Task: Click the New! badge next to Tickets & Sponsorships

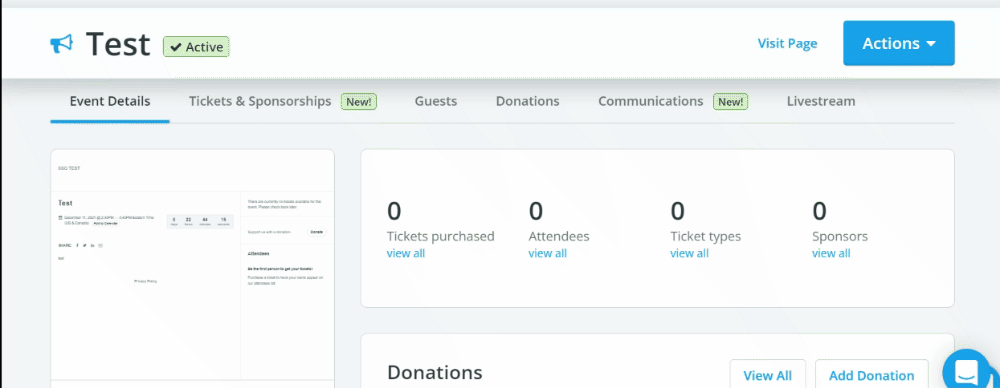Action: click(358, 101)
